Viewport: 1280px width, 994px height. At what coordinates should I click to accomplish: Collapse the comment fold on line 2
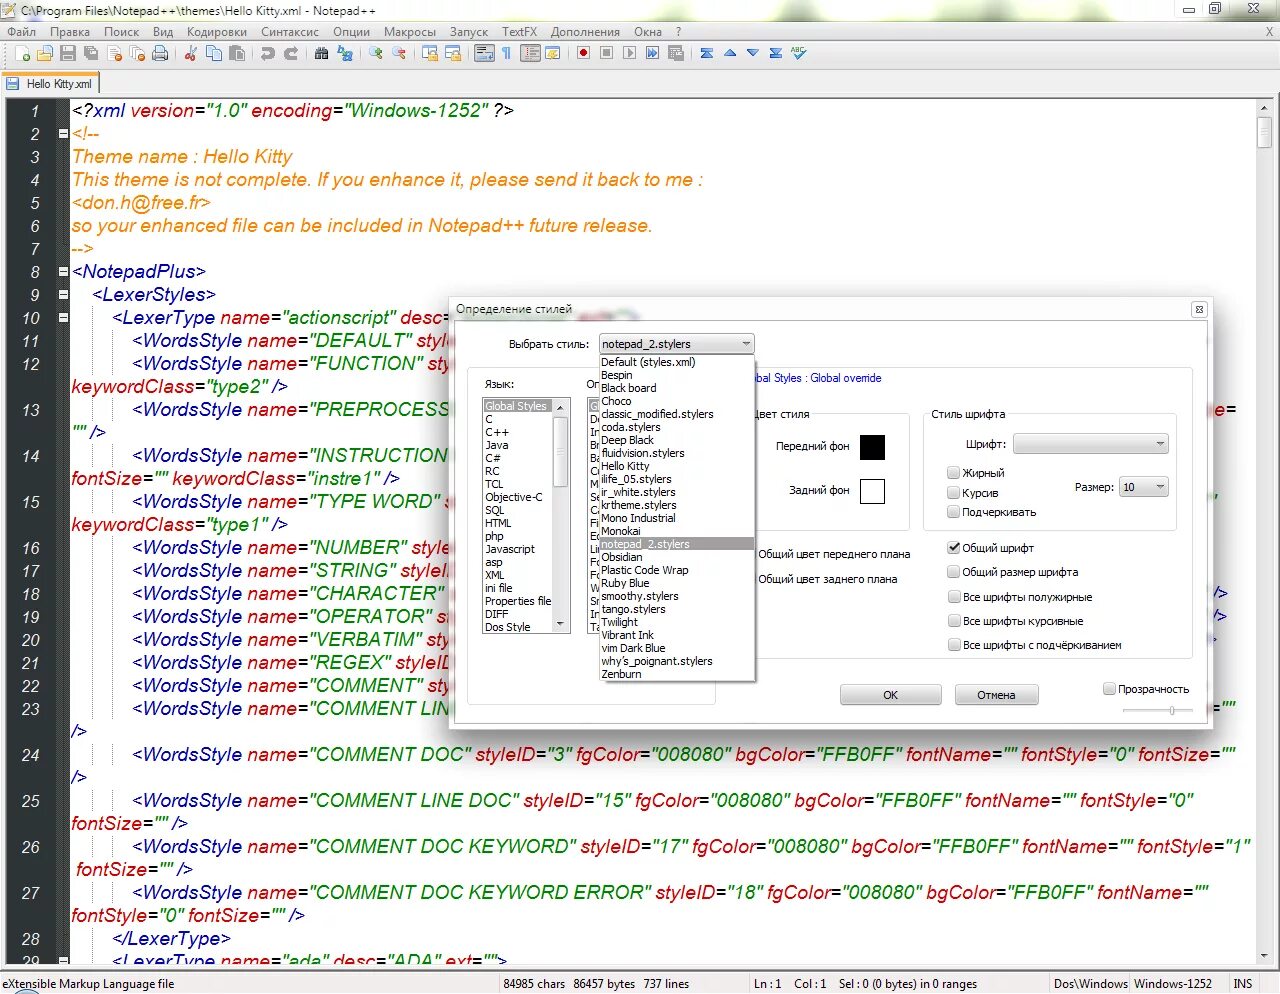[x=63, y=134]
